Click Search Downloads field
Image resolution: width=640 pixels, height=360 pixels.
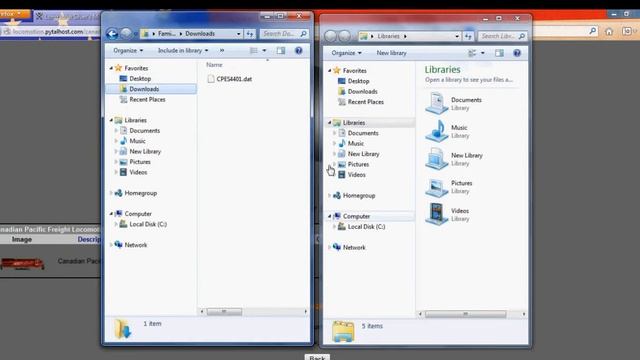284,34
